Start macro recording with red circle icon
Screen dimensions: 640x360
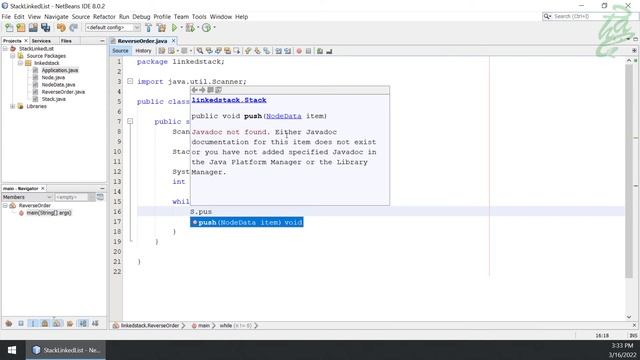299,51
